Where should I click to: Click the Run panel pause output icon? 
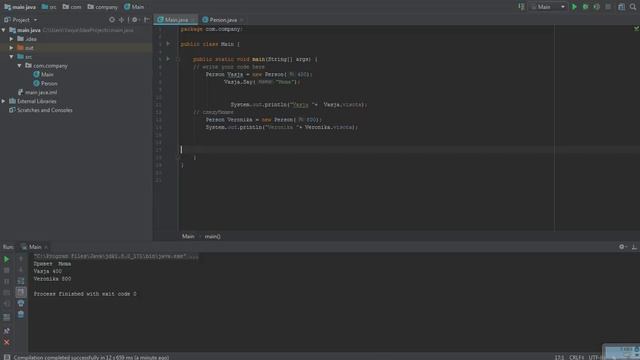tap(7, 281)
